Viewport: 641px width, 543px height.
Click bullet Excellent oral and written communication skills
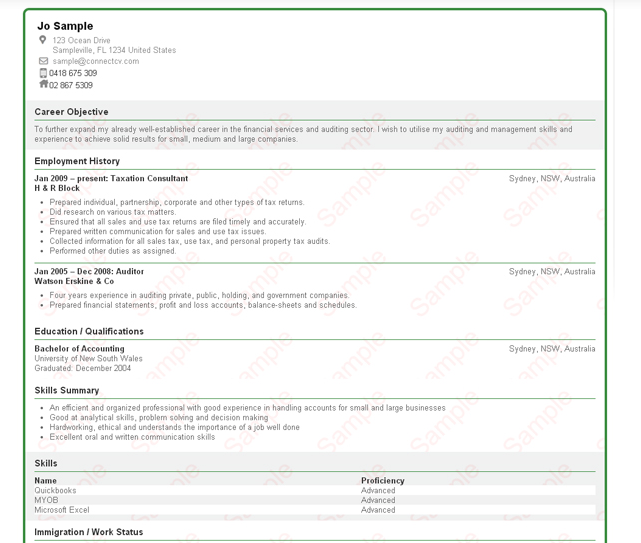coord(132,437)
